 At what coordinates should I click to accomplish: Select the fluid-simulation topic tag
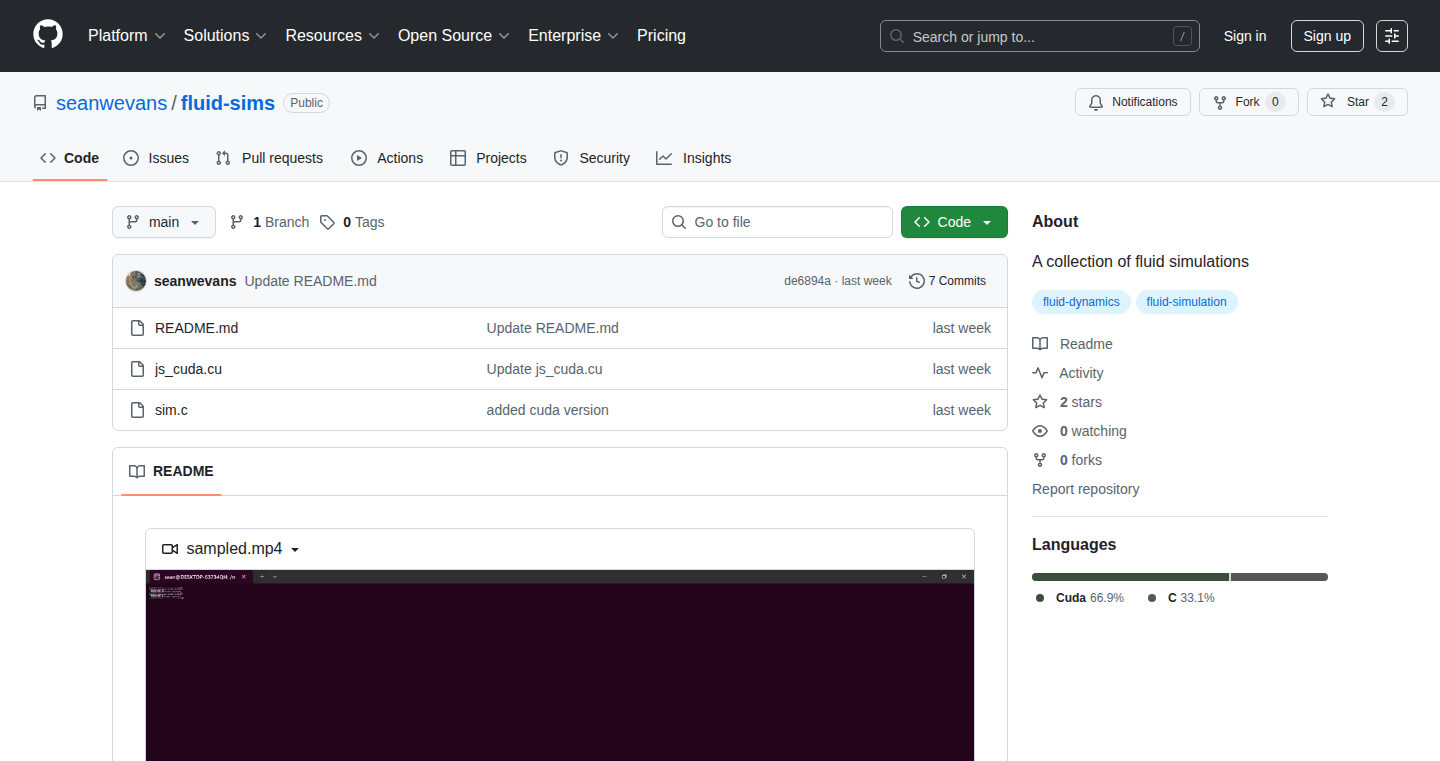[1186, 302]
